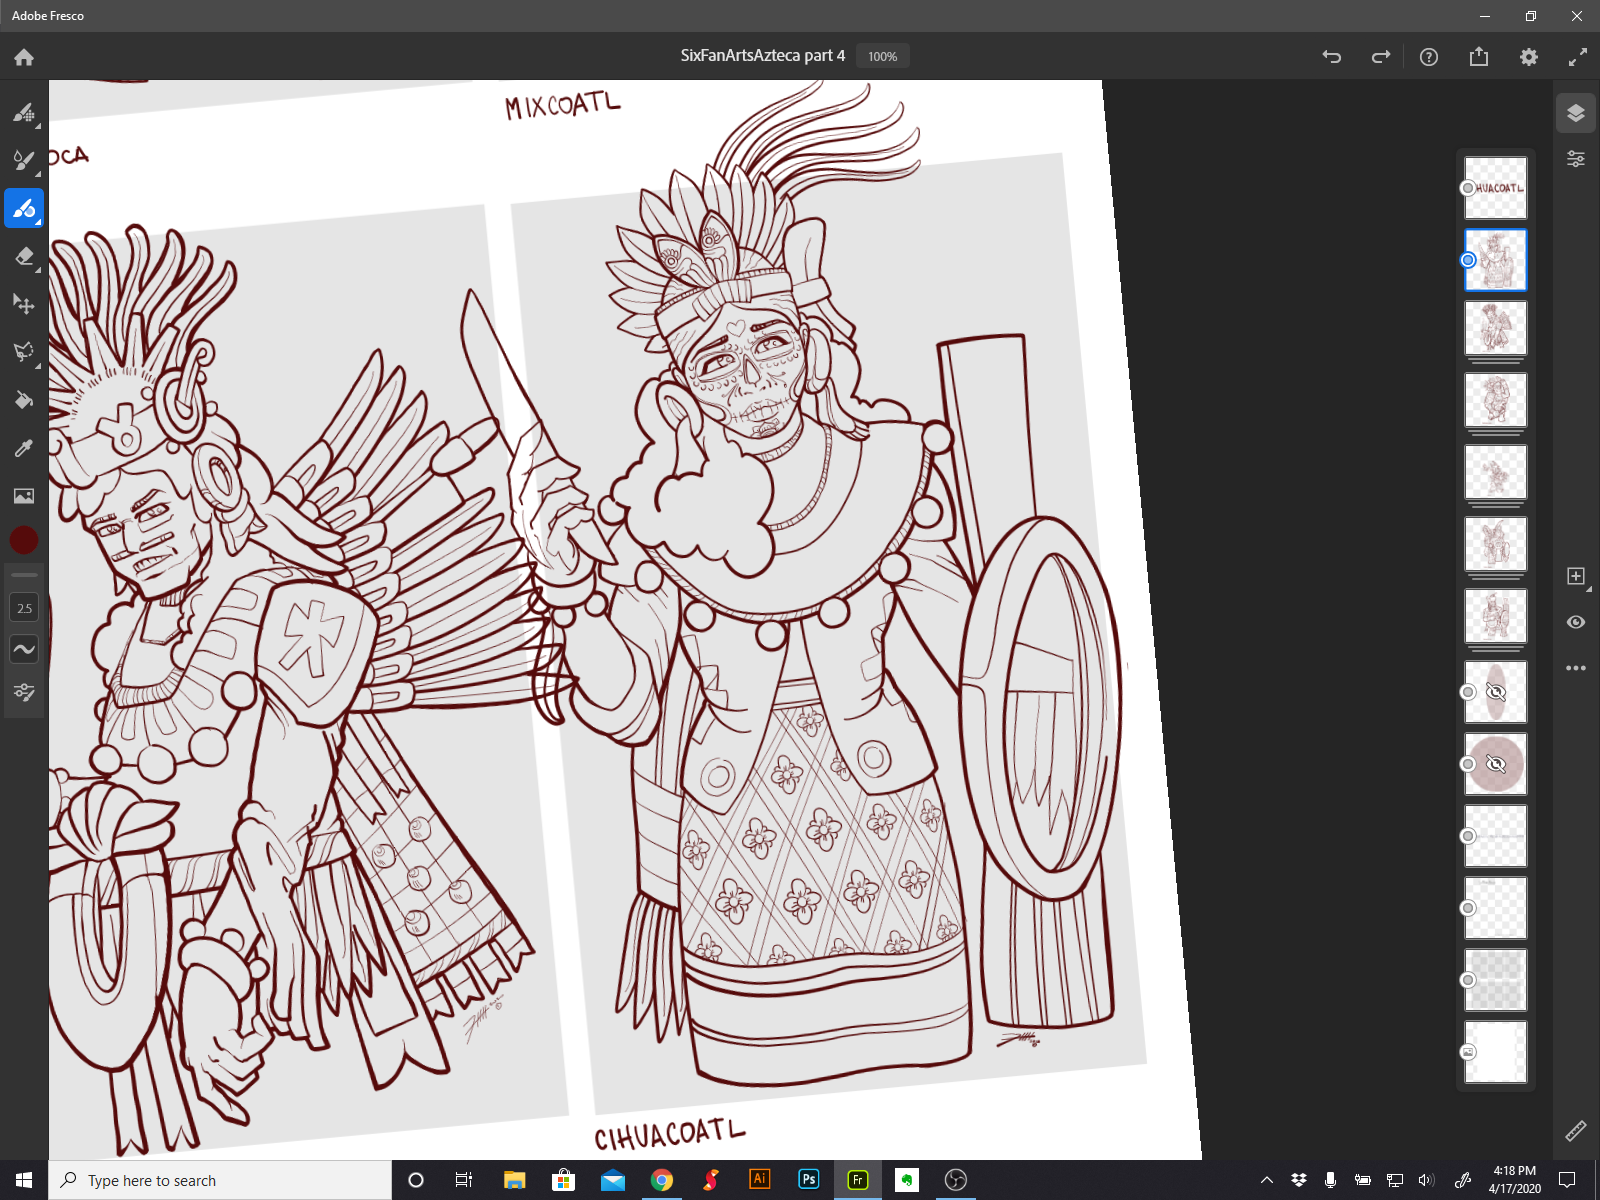This screenshot has width=1600, height=1200.
Task: Open Google Chrome from taskbar
Action: 662,1180
